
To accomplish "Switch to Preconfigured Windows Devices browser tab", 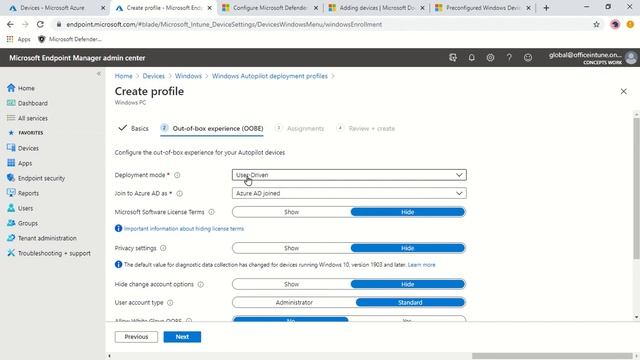I will [483, 8].
